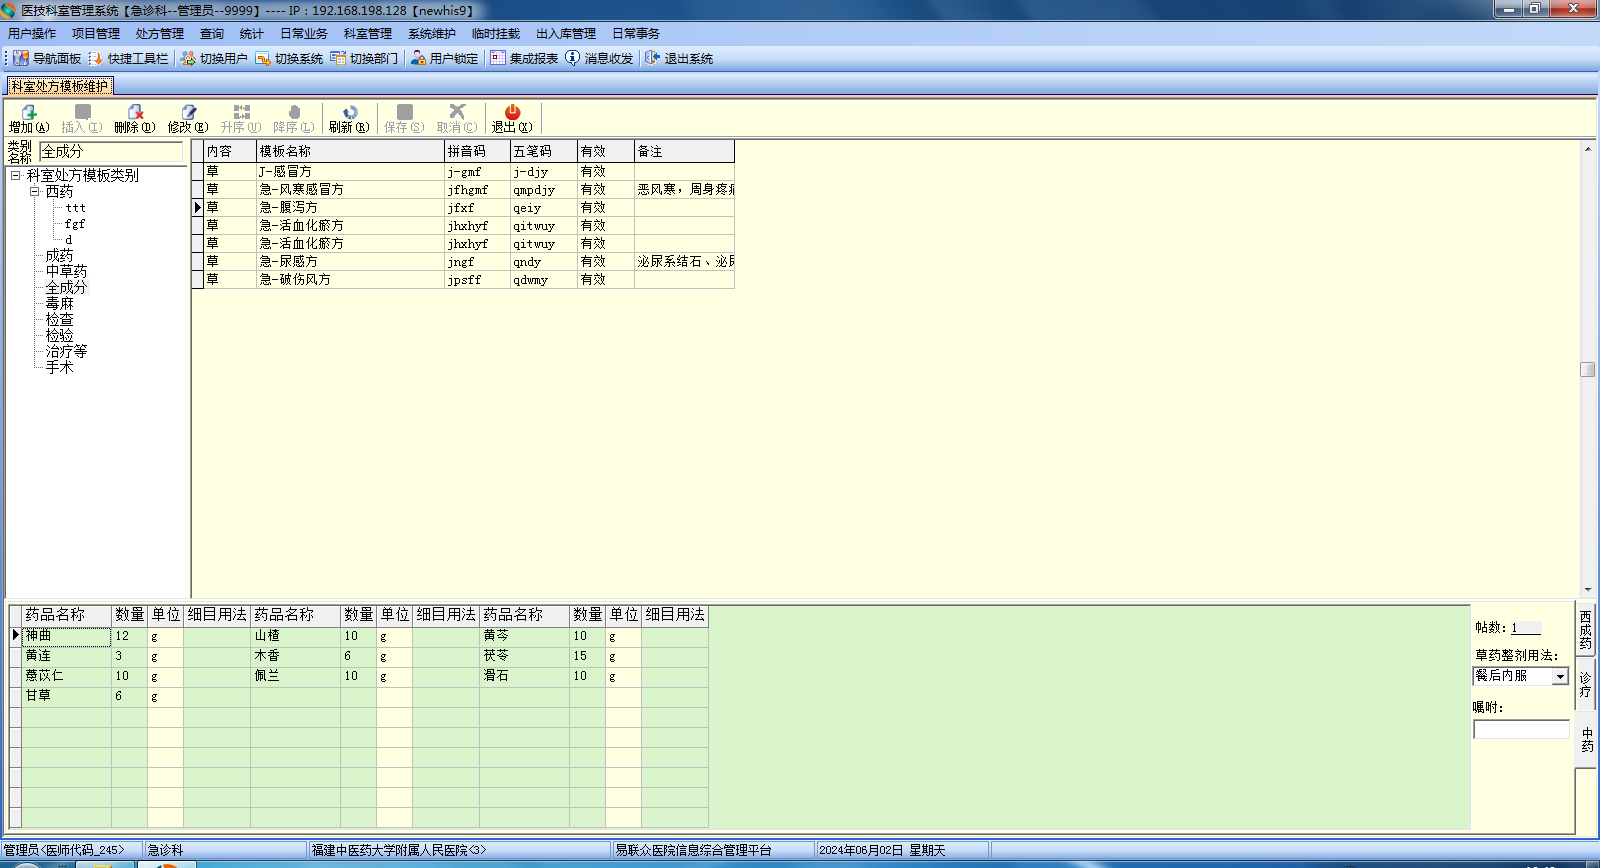Open the 统计 menu
Image resolution: width=1600 pixels, height=868 pixels.
(x=252, y=34)
